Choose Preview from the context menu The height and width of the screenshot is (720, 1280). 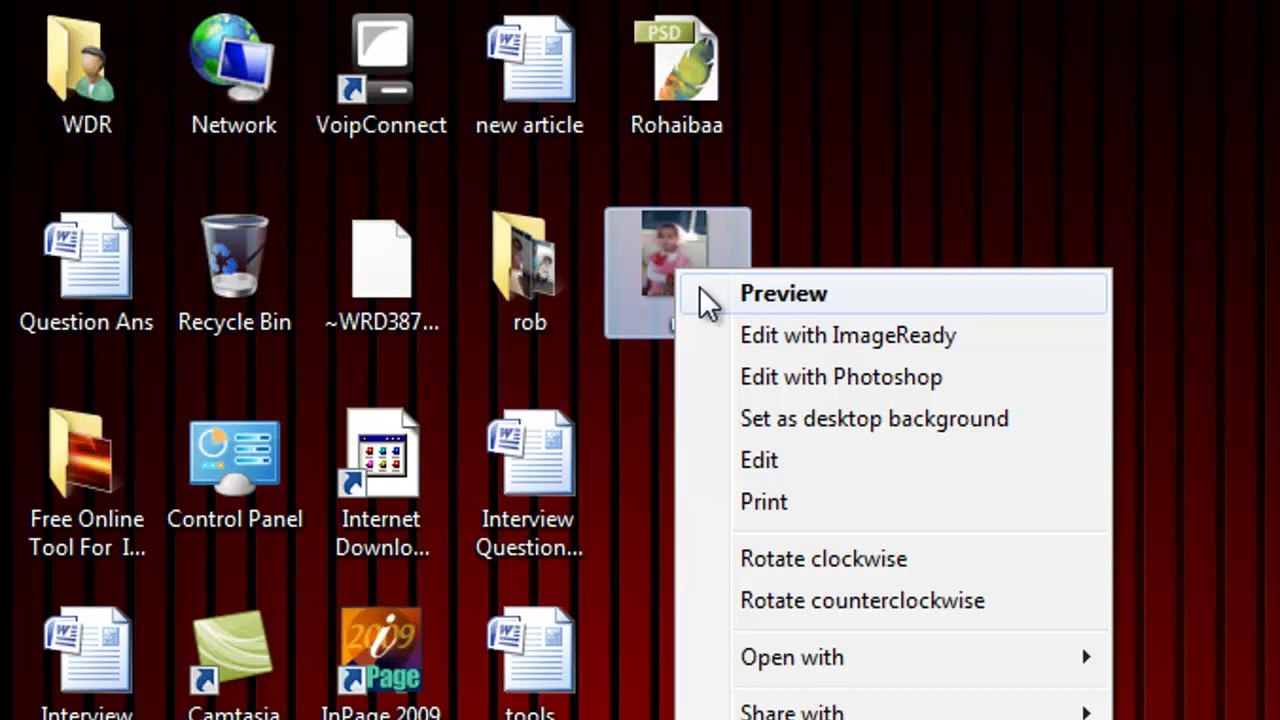(893, 294)
